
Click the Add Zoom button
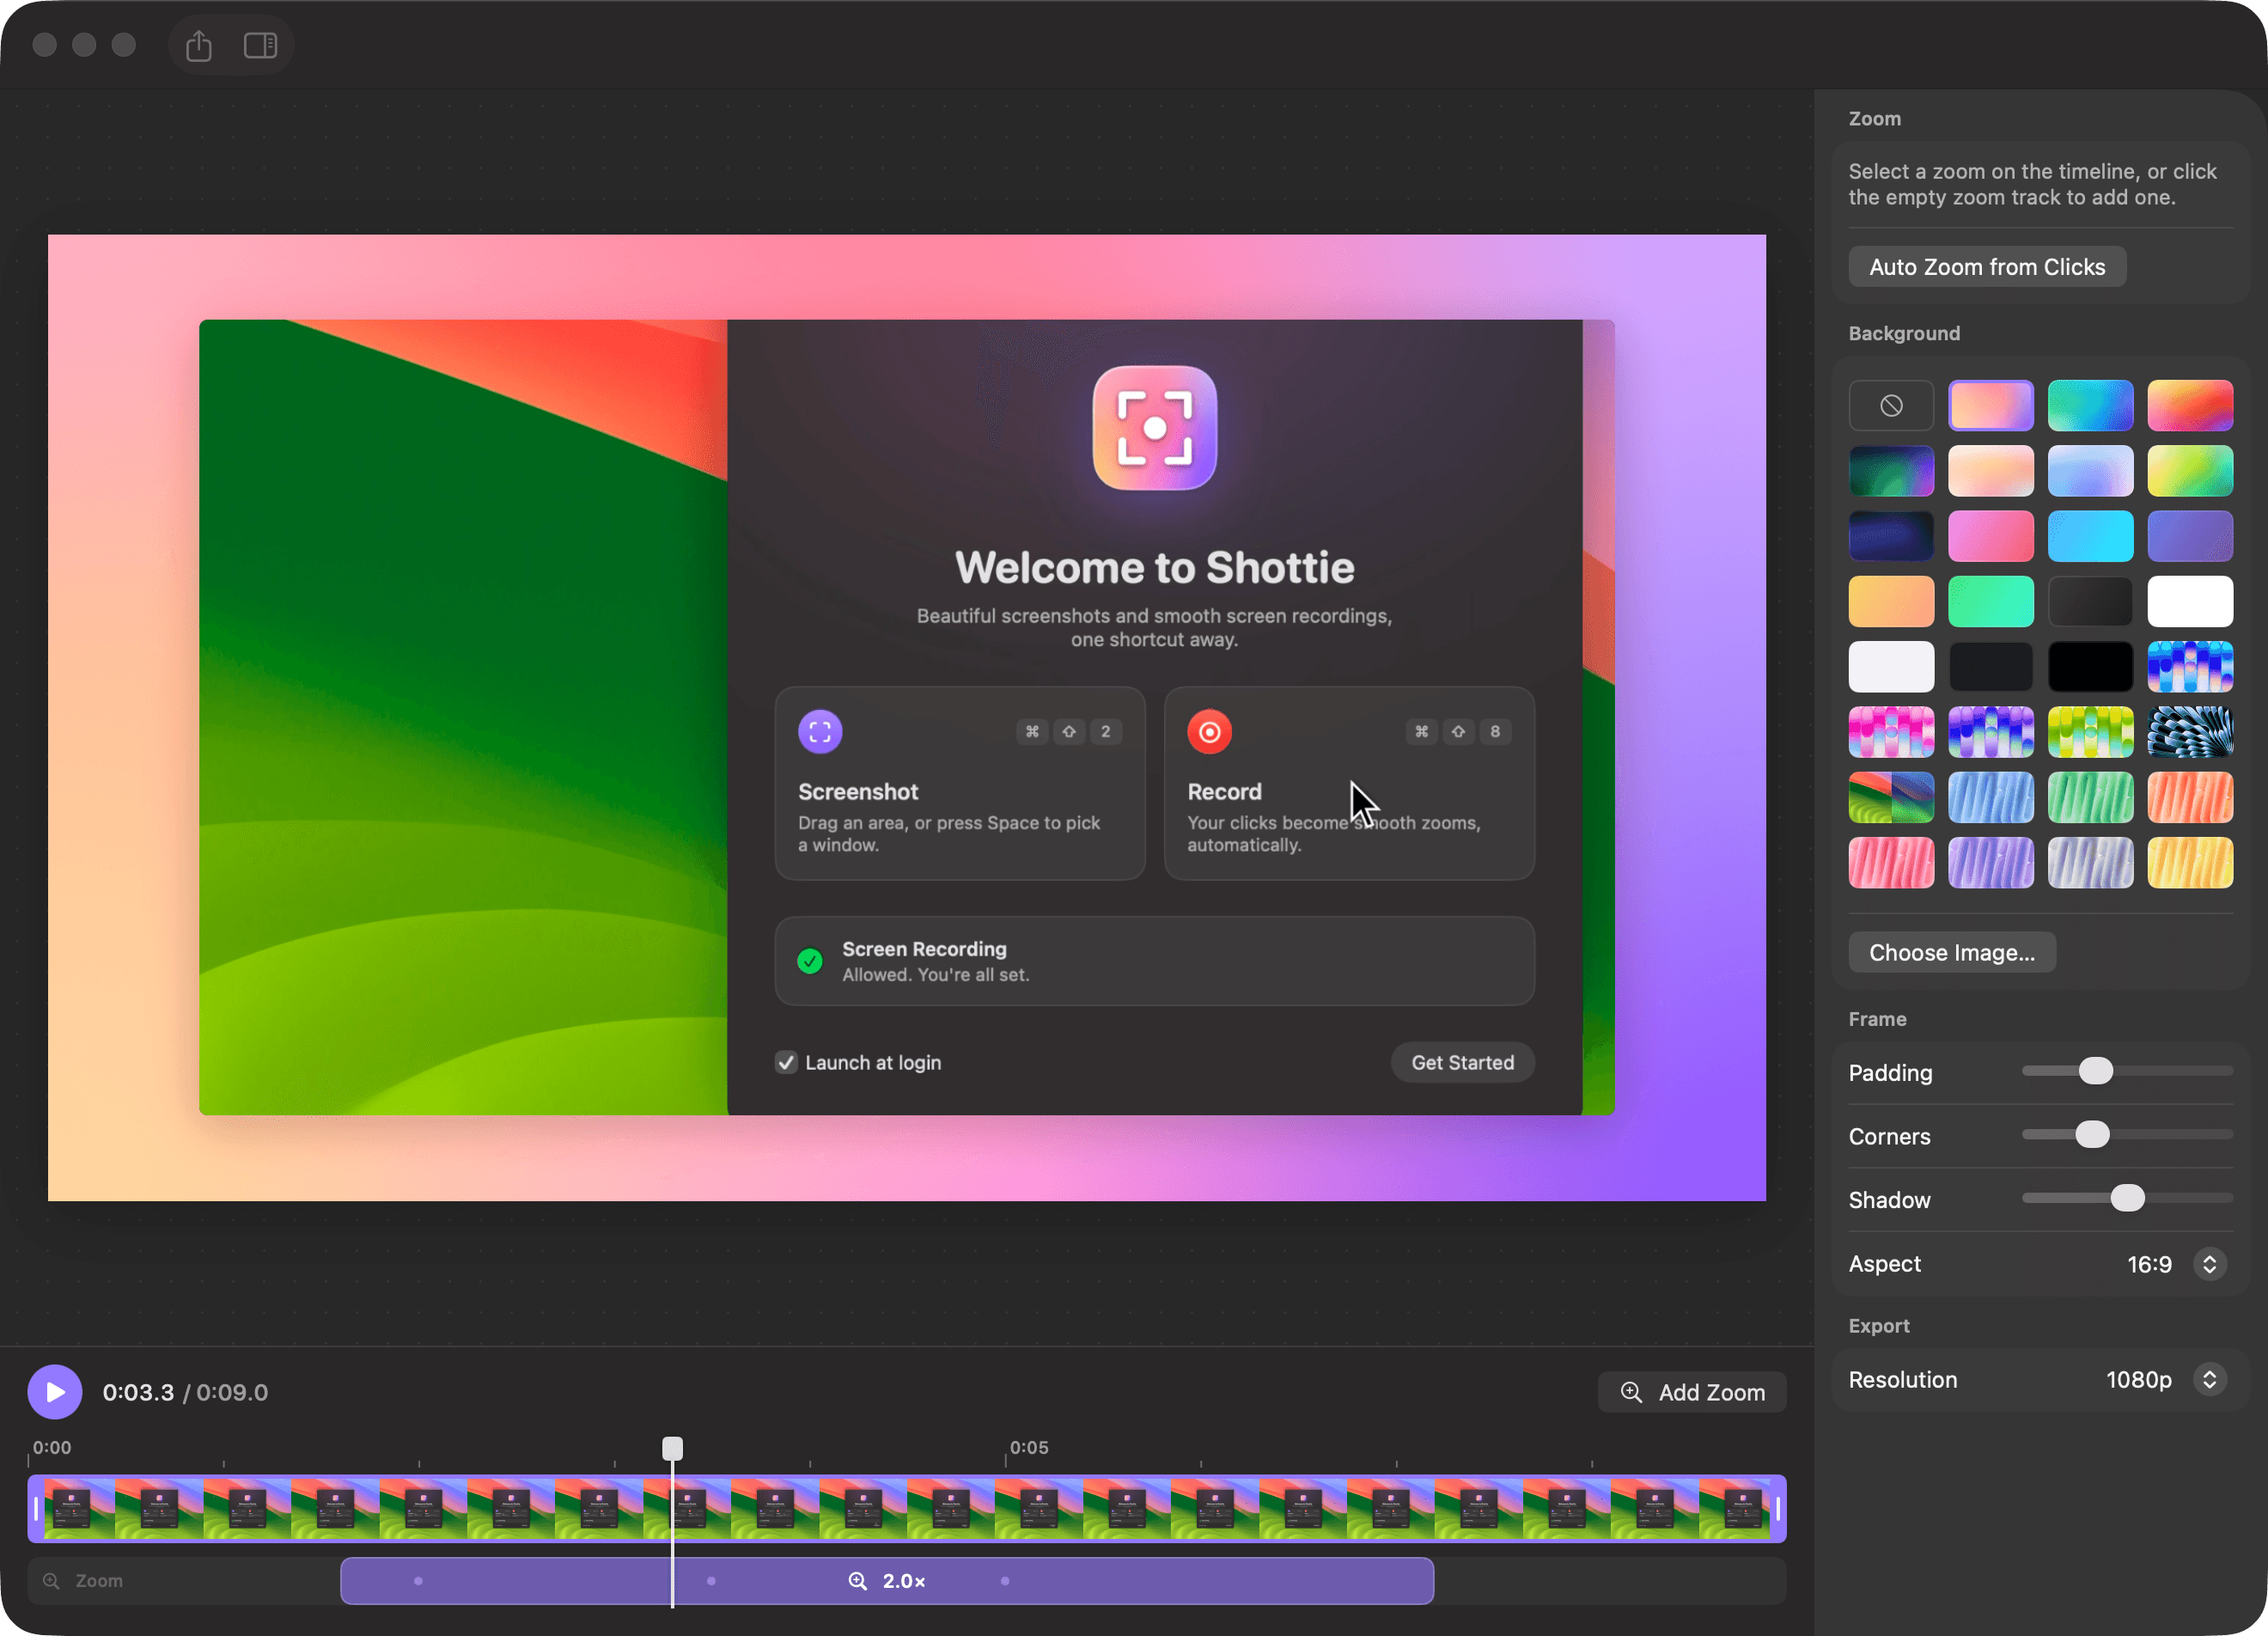(1692, 1392)
